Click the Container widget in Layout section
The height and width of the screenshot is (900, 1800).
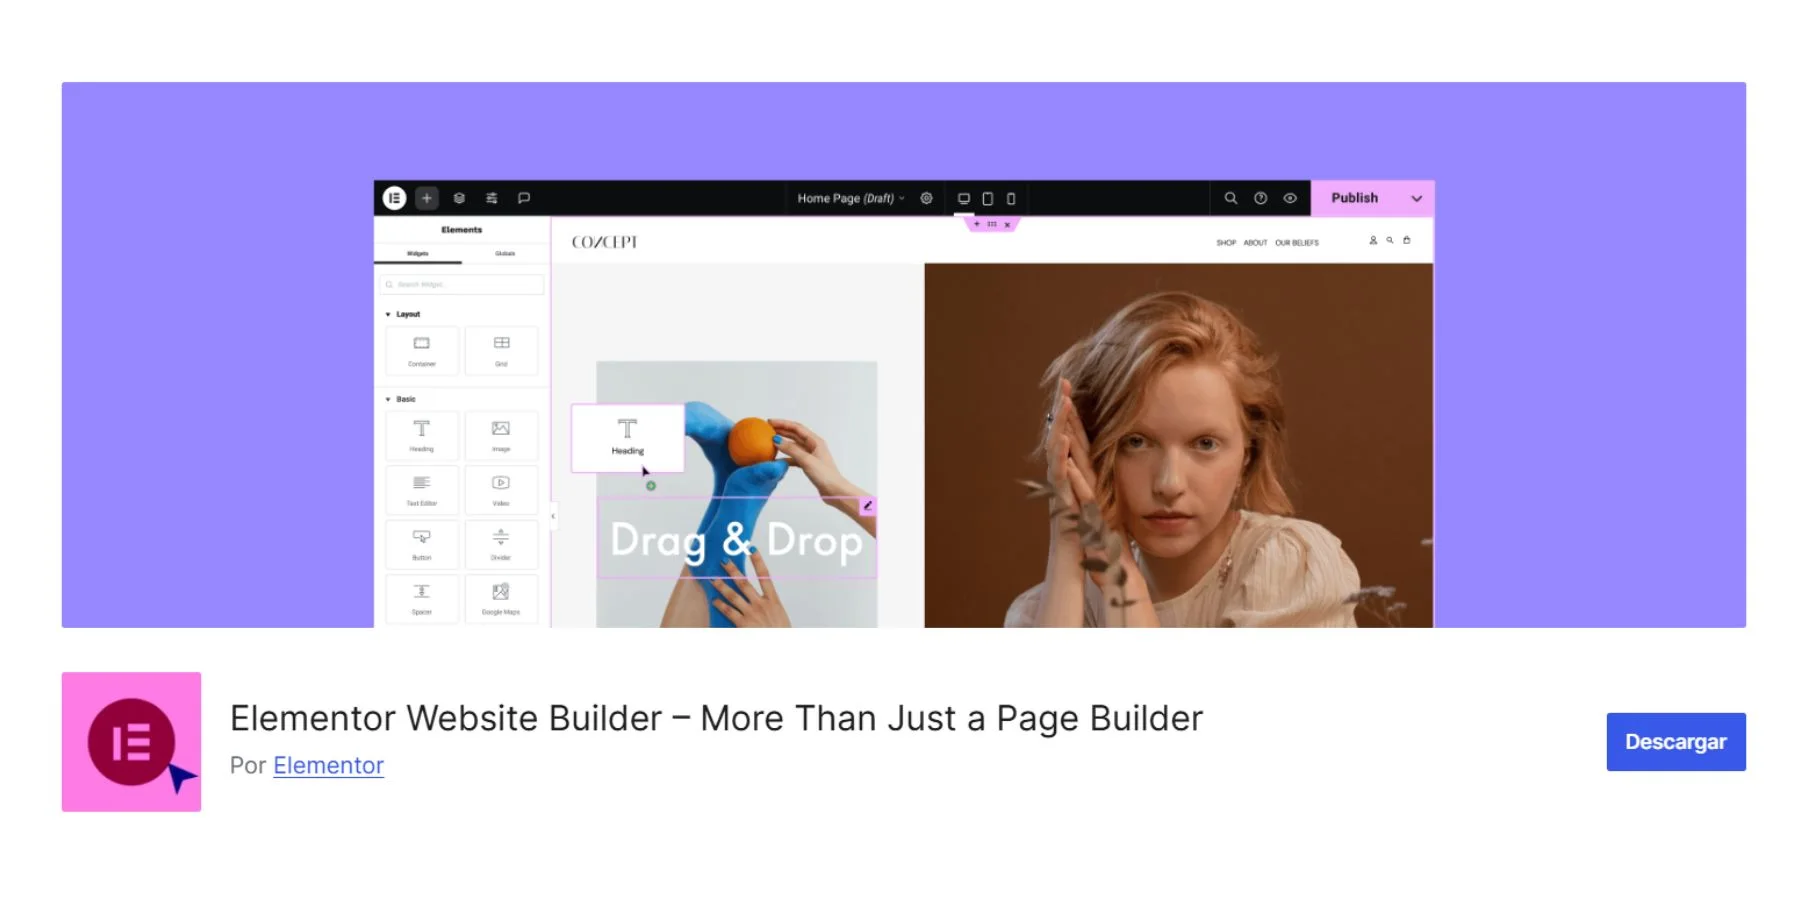pos(421,350)
